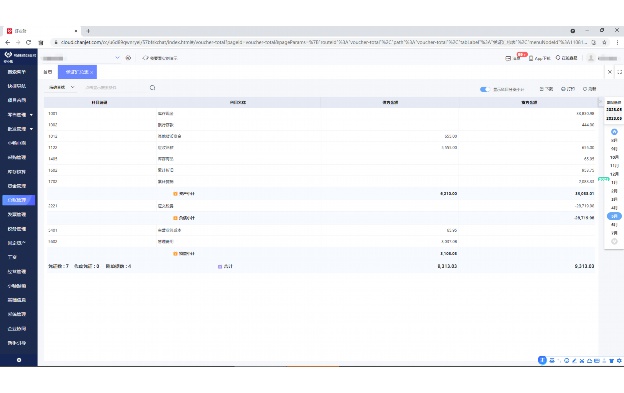Open the messages icon with red badge
The height and width of the screenshot is (393, 624).
tap(508, 58)
